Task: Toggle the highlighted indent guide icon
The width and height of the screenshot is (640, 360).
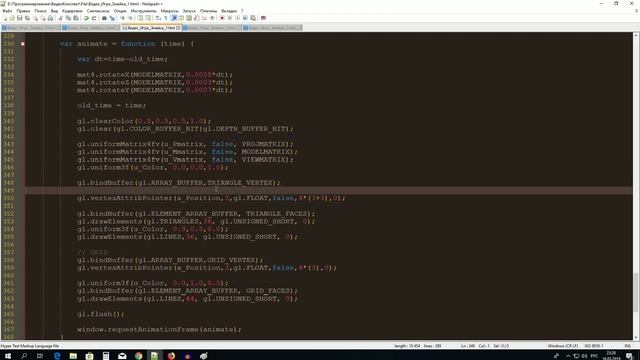Action: pos(173,18)
